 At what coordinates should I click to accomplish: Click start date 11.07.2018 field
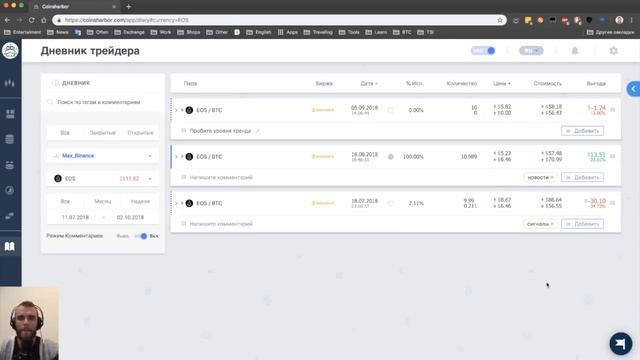[75, 217]
